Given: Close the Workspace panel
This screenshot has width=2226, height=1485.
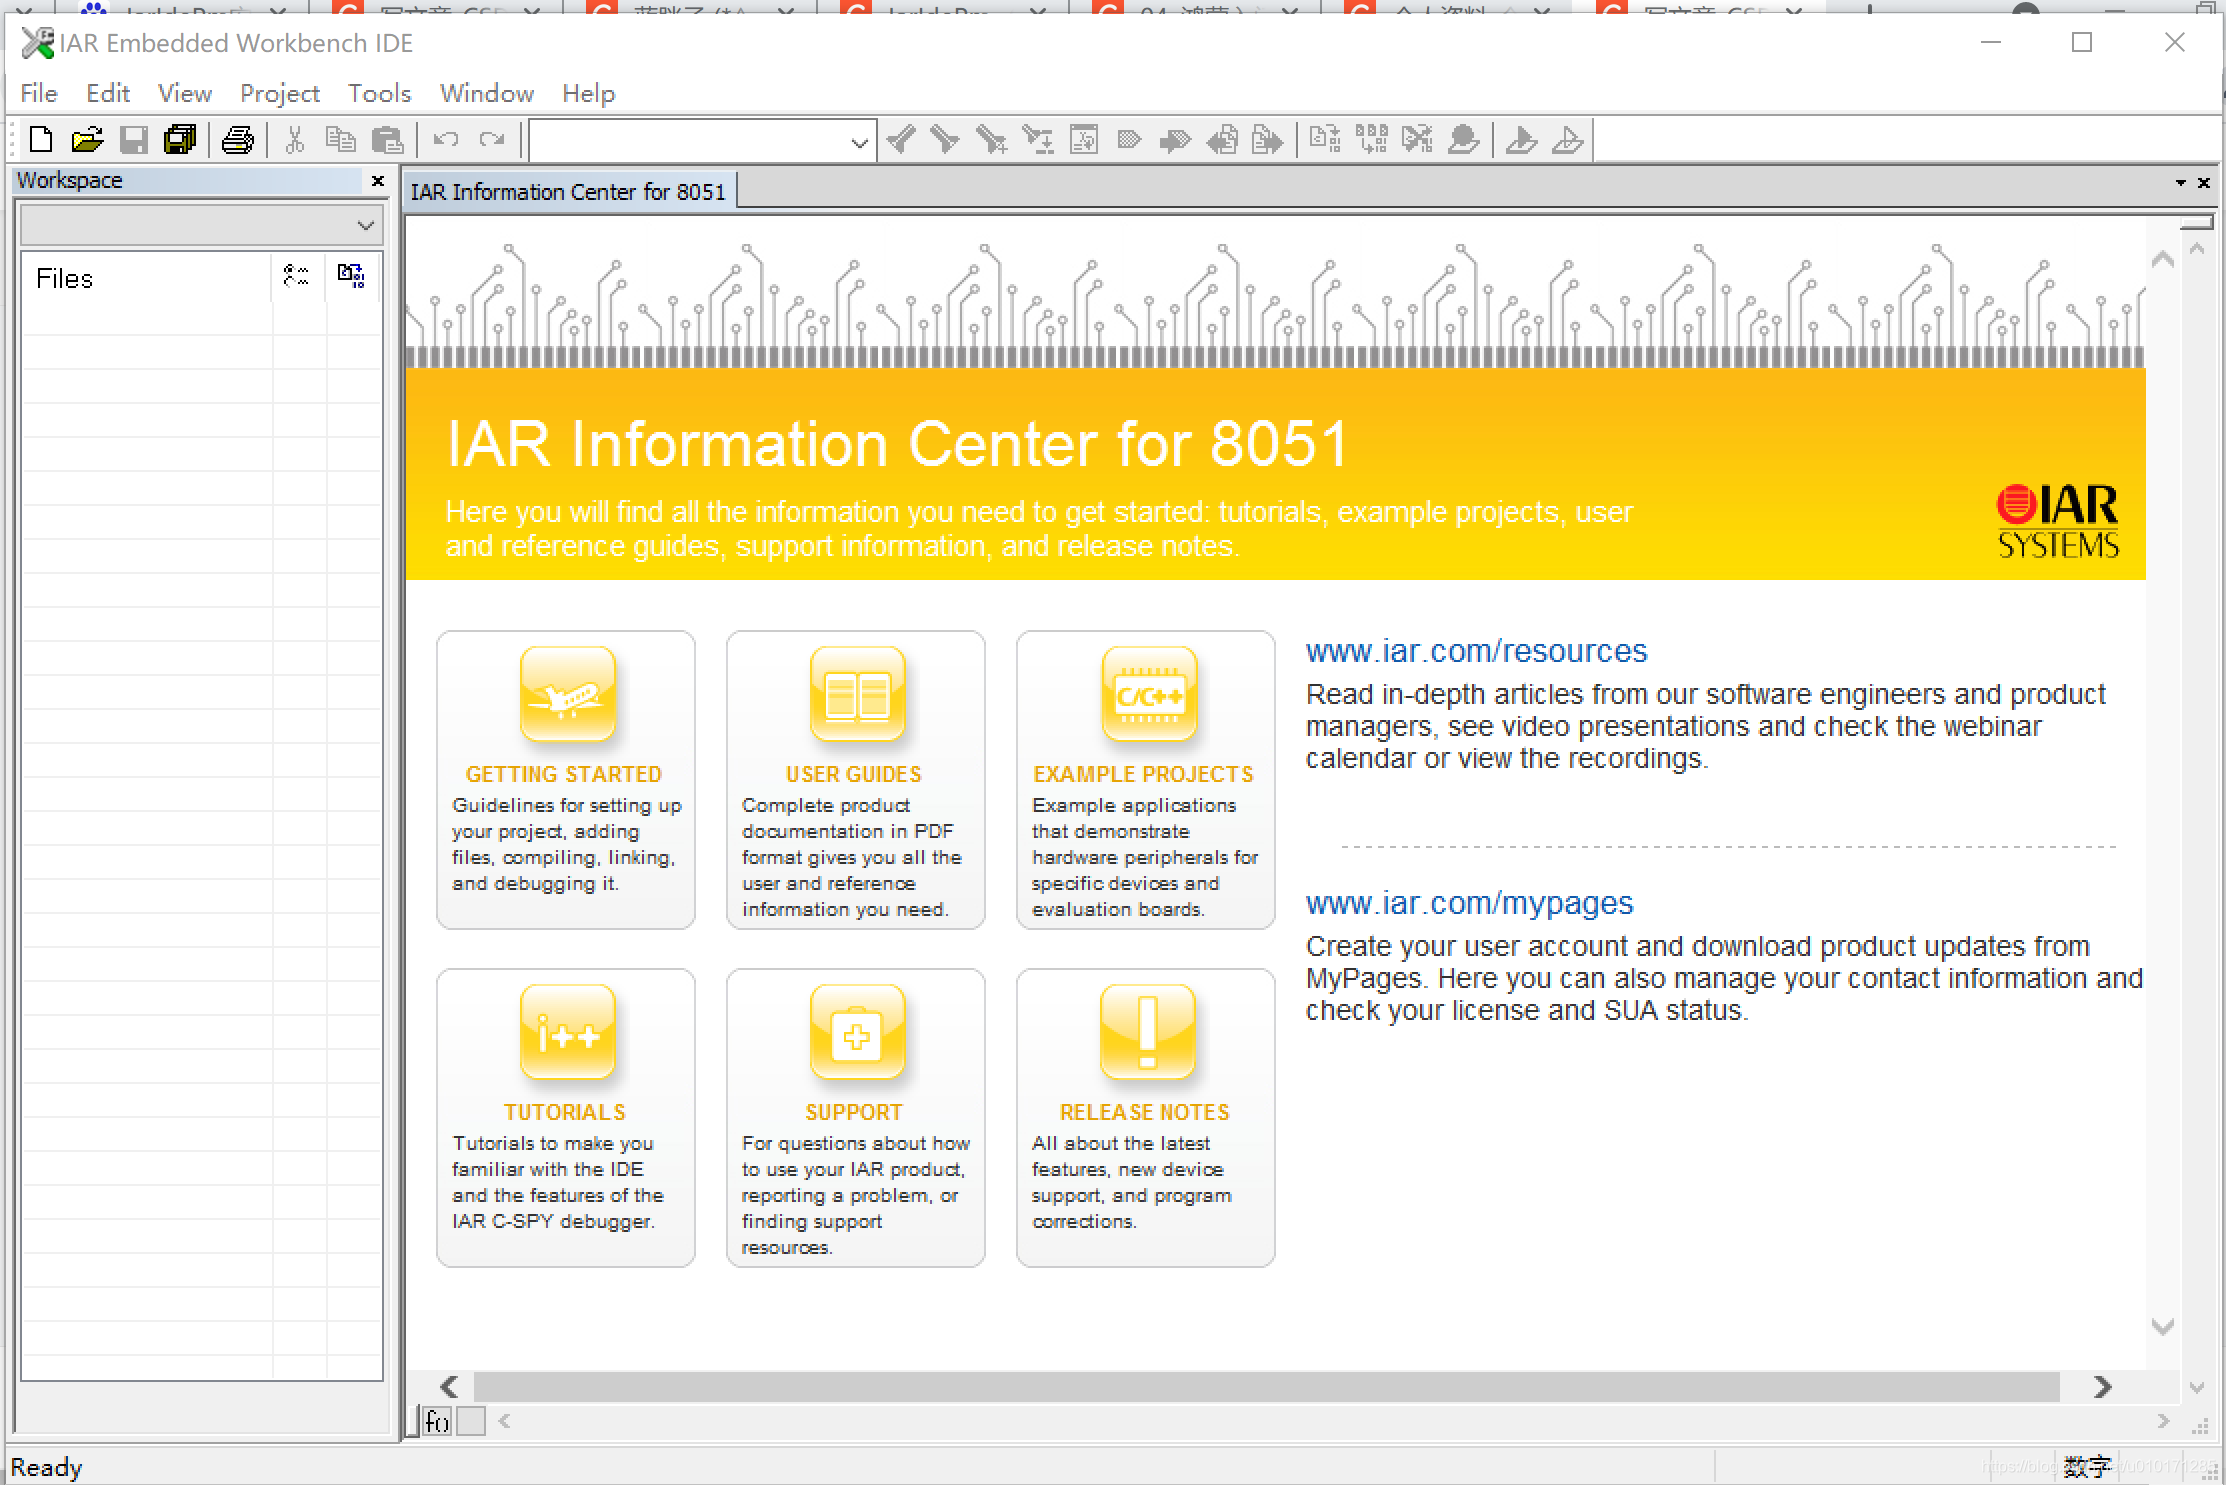Looking at the screenshot, I should pos(378,181).
